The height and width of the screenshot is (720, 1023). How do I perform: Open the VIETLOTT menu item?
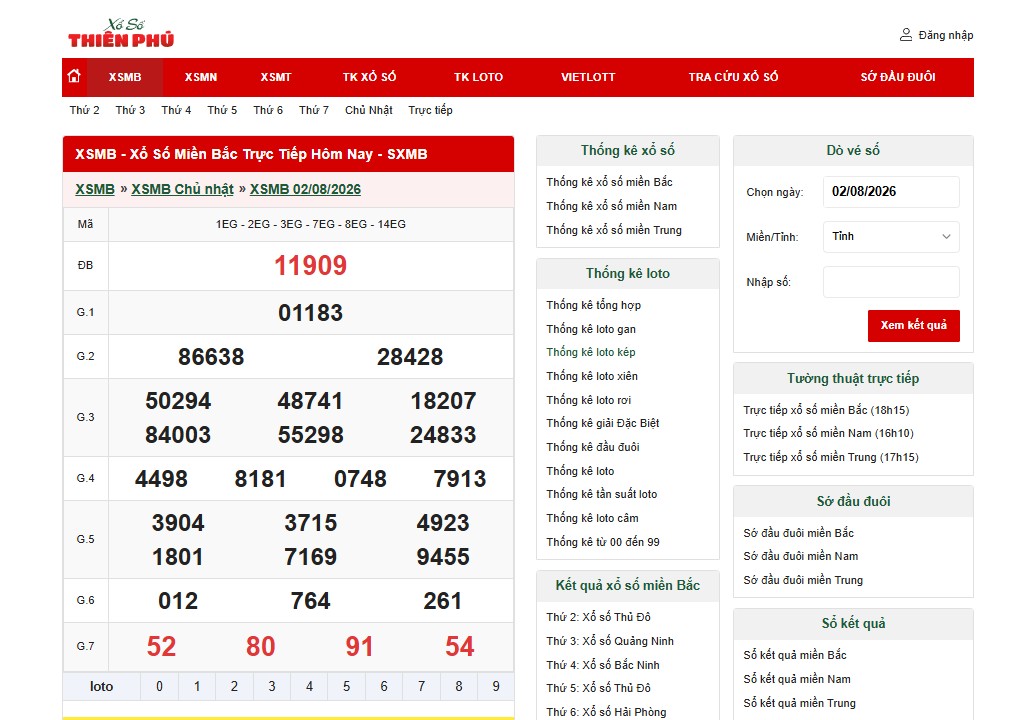(x=588, y=77)
